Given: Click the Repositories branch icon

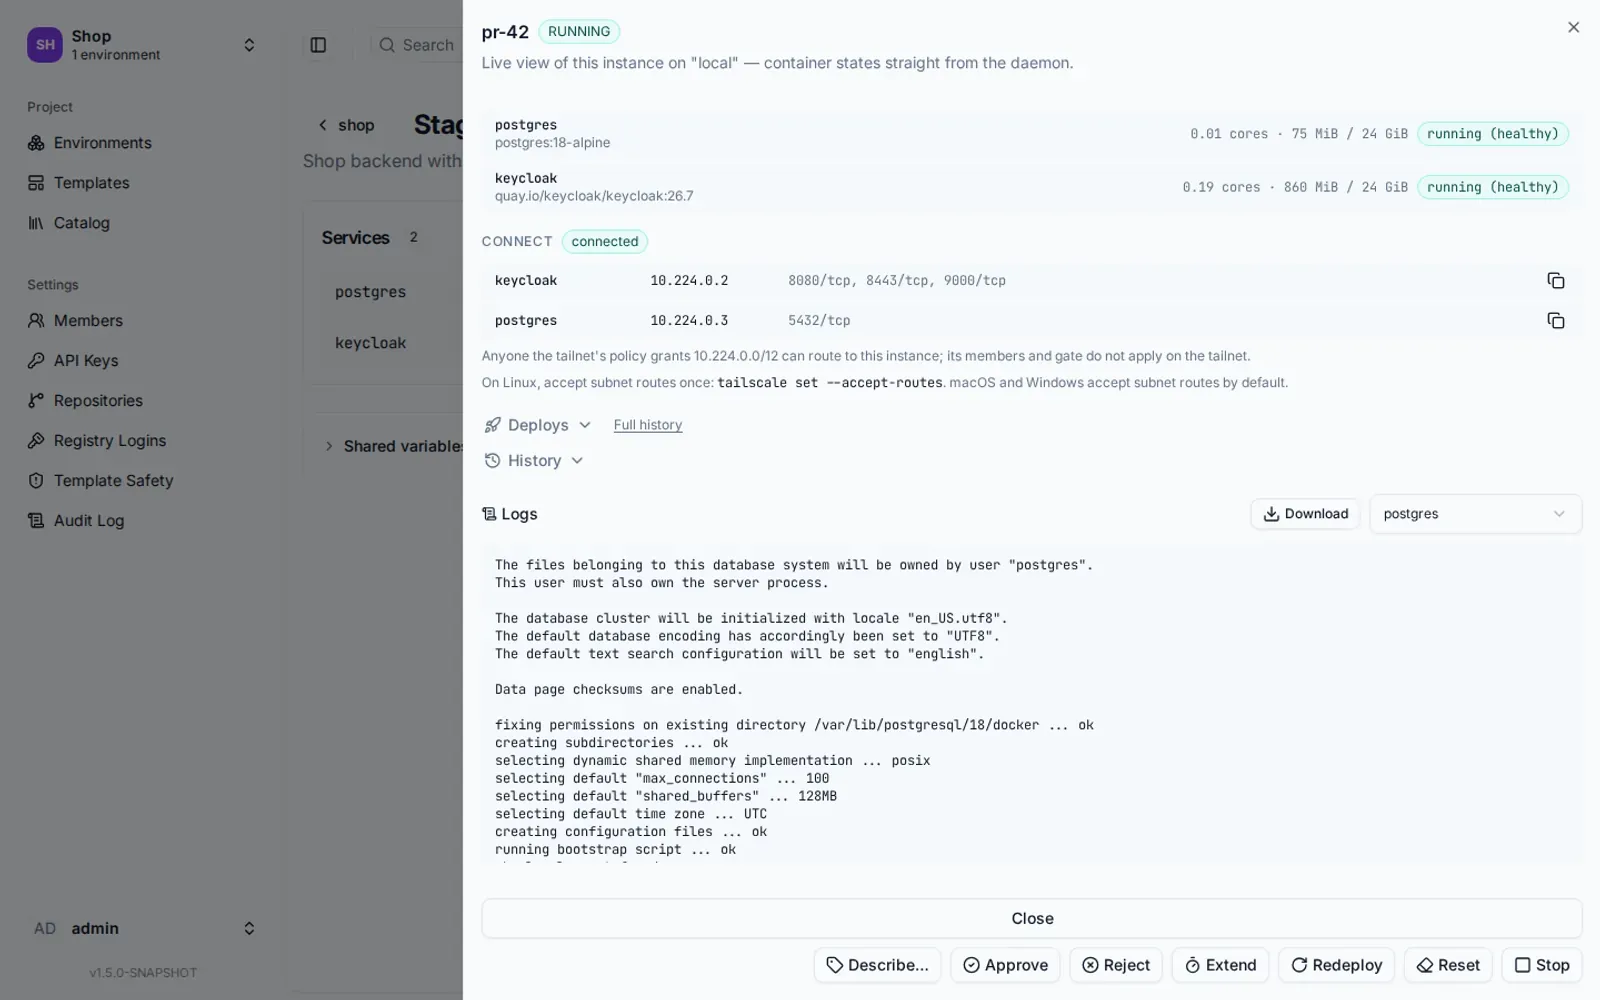Looking at the screenshot, I should point(36,401).
